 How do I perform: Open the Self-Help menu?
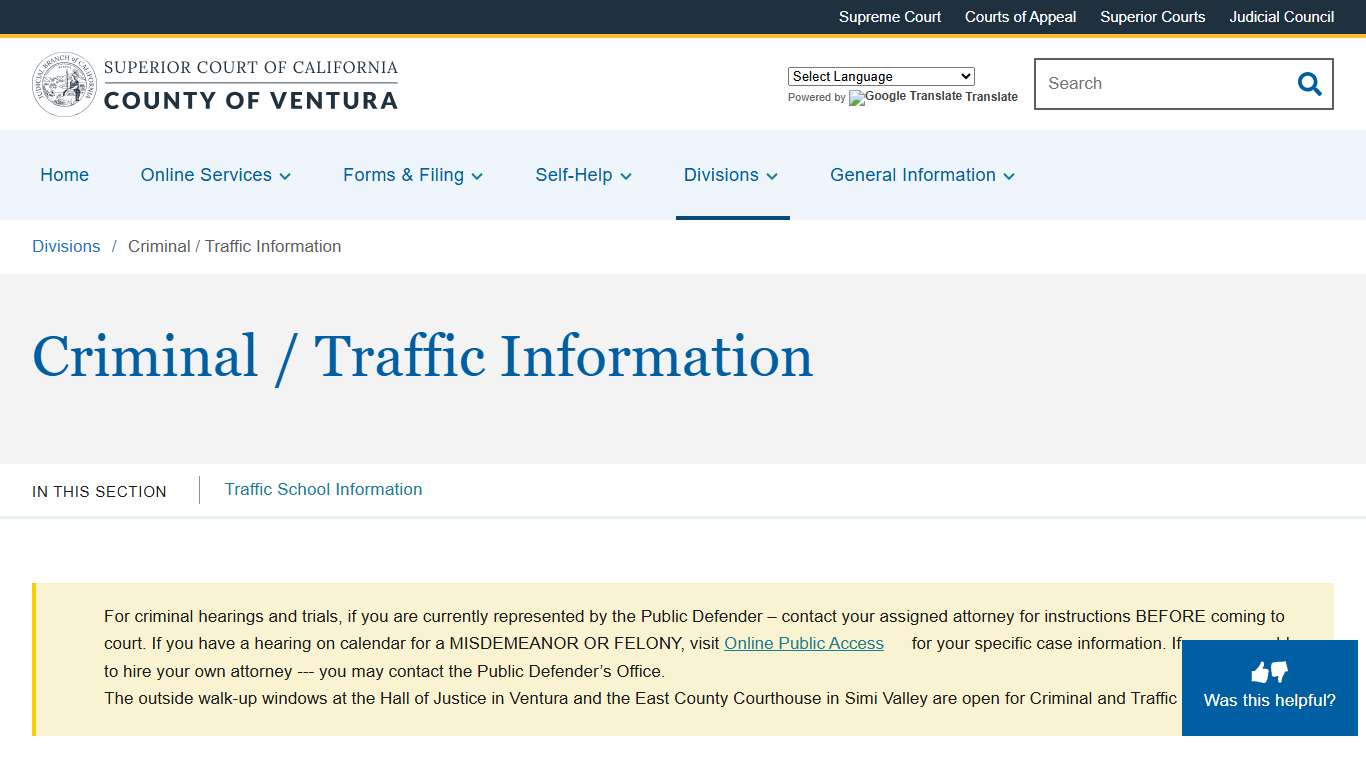582,175
